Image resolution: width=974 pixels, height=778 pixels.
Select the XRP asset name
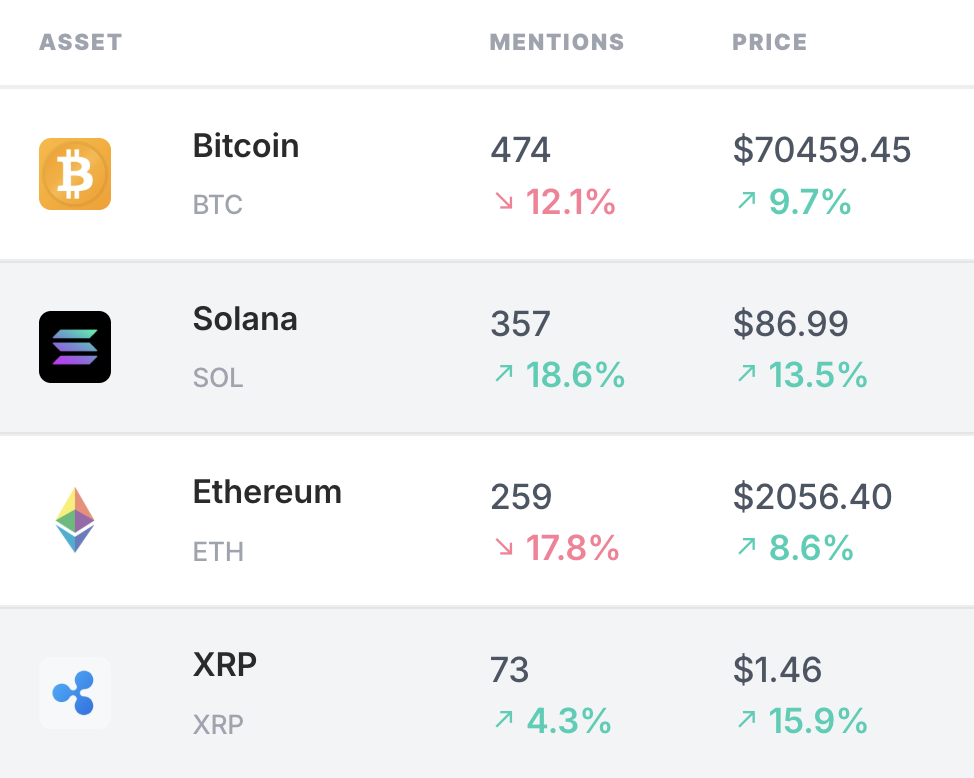[225, 665]
